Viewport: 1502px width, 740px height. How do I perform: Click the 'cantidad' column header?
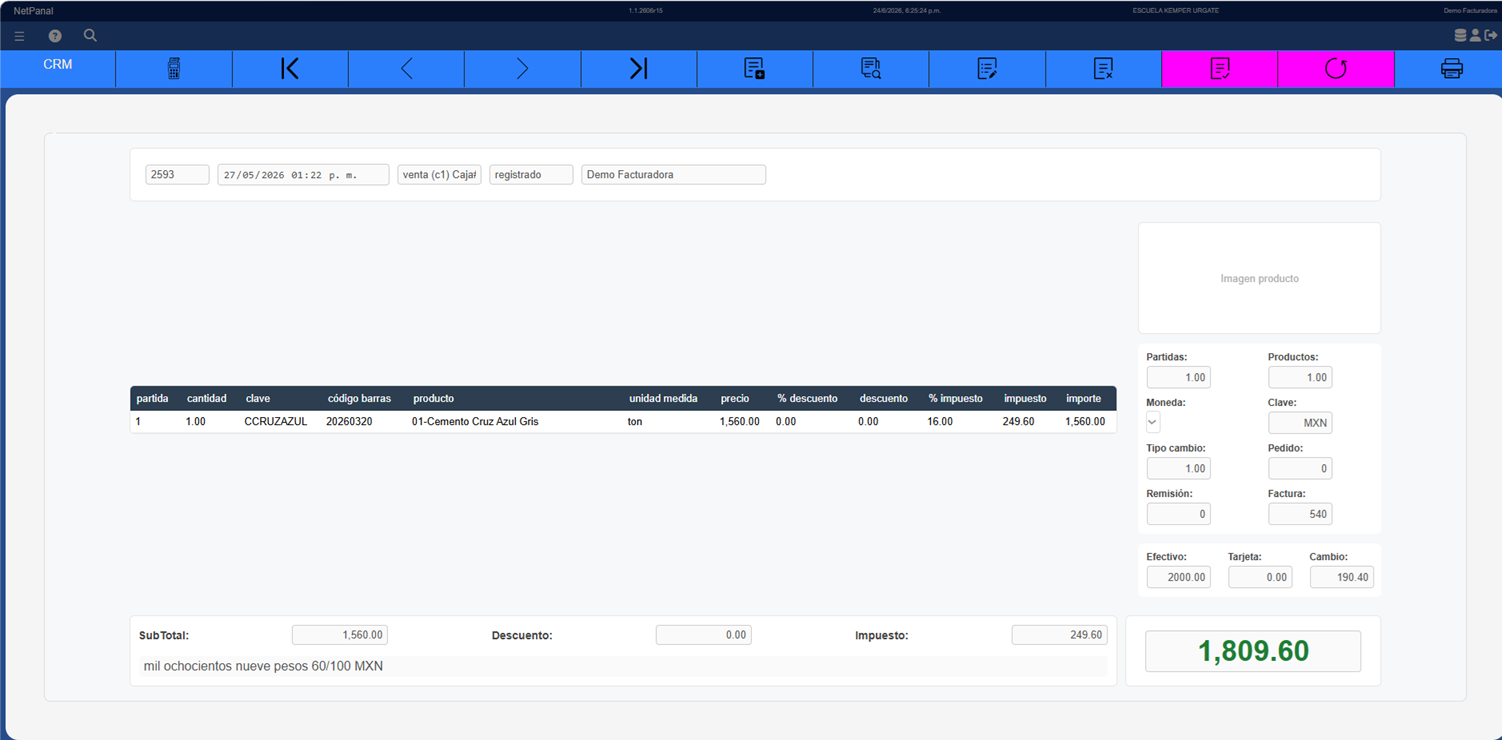click(x=206, y=398)
